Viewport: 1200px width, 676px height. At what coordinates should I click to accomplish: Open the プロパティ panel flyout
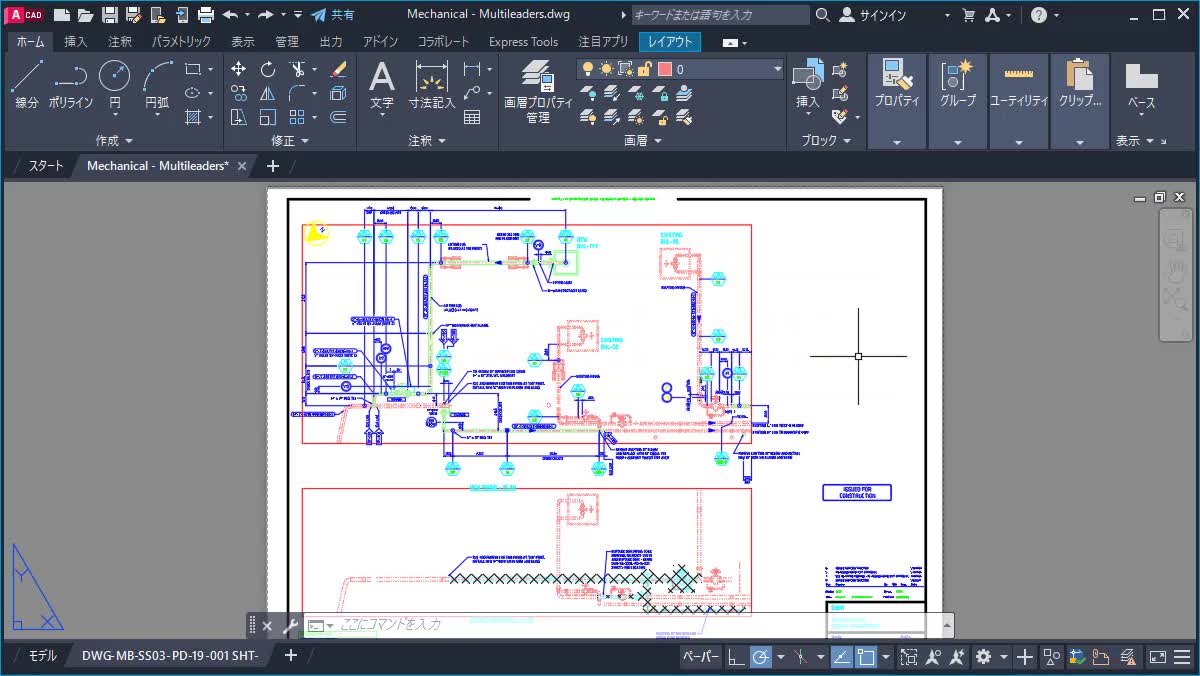coord(896,142)
